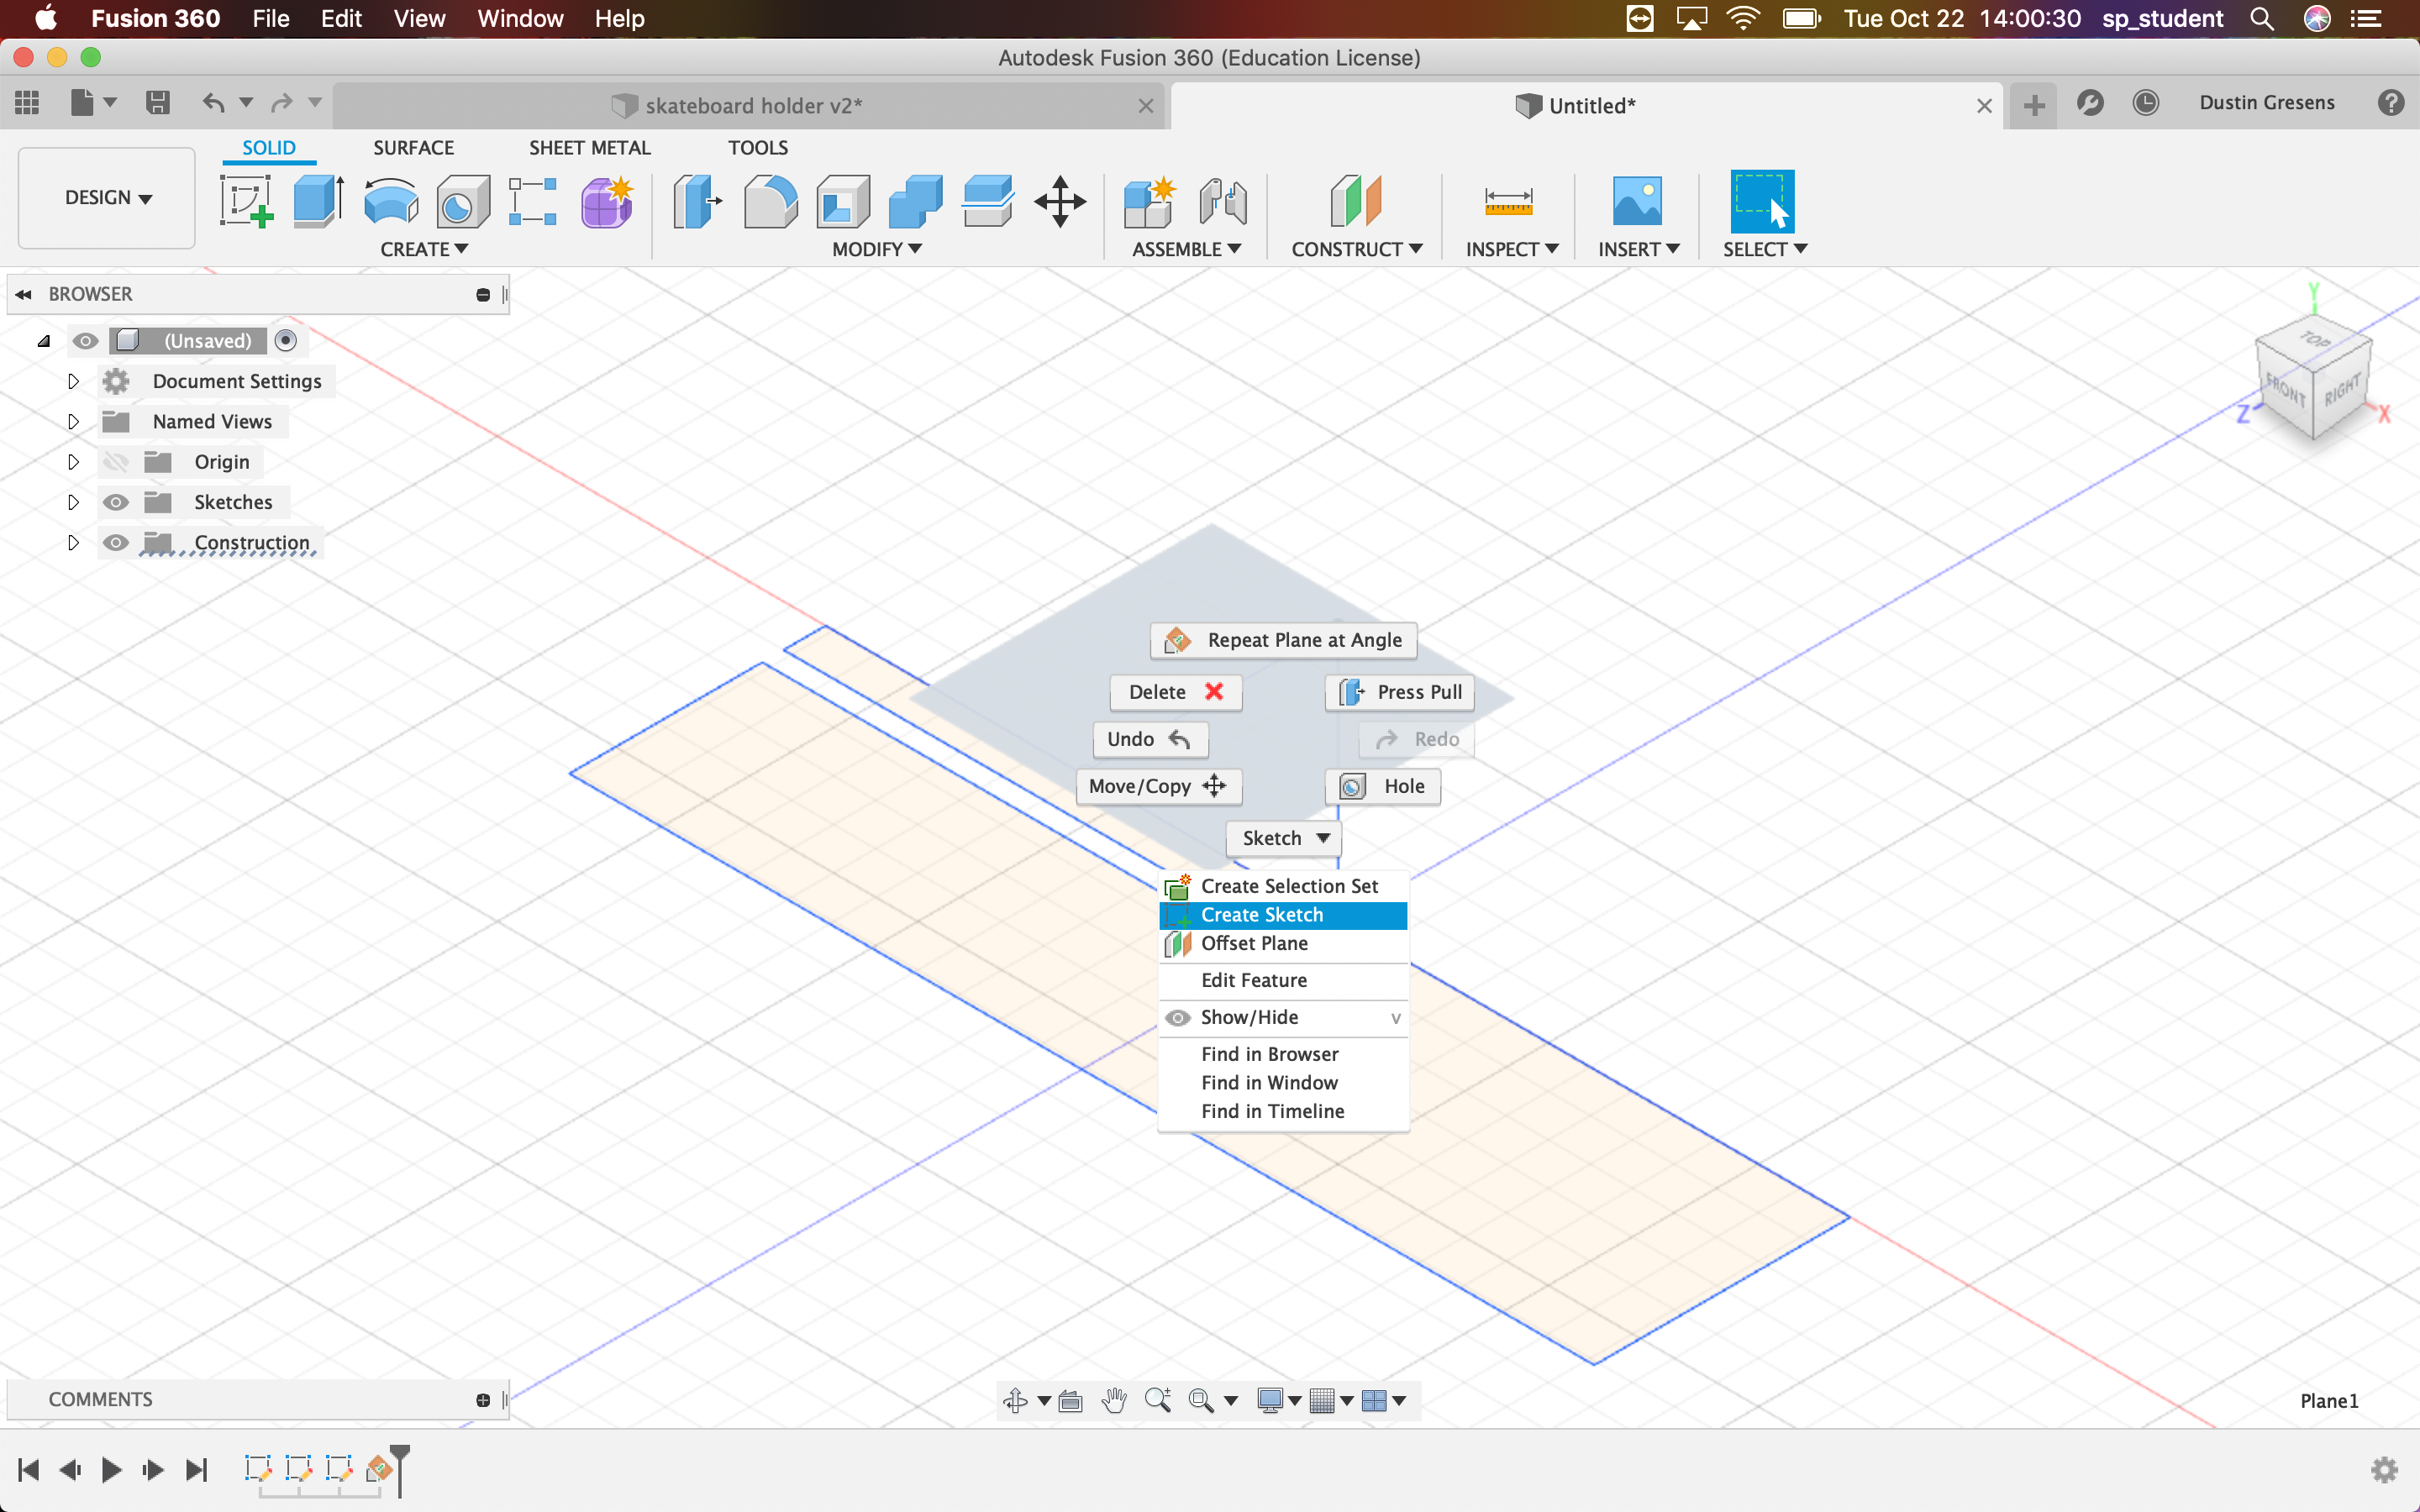Click the DESIGN mode dropdown
The width and height of the screenshot is (2420, 1512).
[x=104, y=195]
